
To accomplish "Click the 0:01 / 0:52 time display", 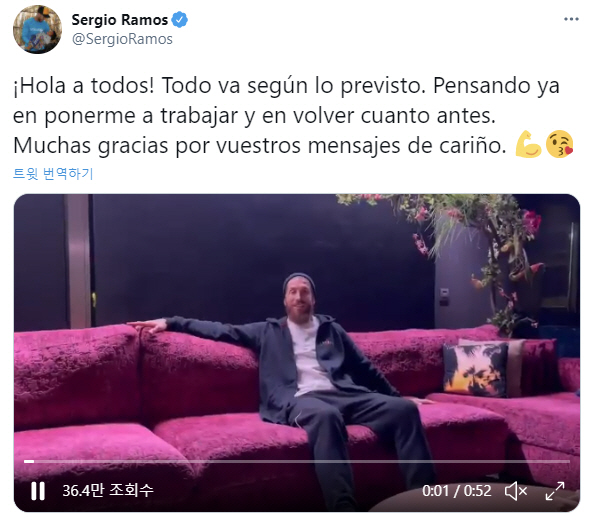I will (456, 491).
